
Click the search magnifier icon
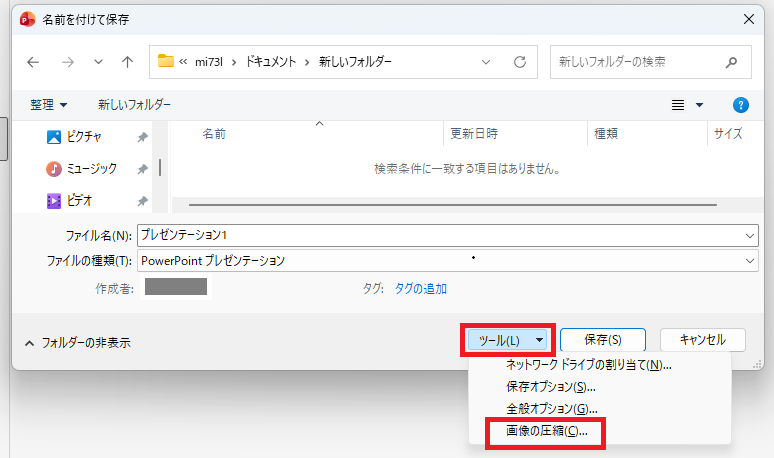coord(732,62)
